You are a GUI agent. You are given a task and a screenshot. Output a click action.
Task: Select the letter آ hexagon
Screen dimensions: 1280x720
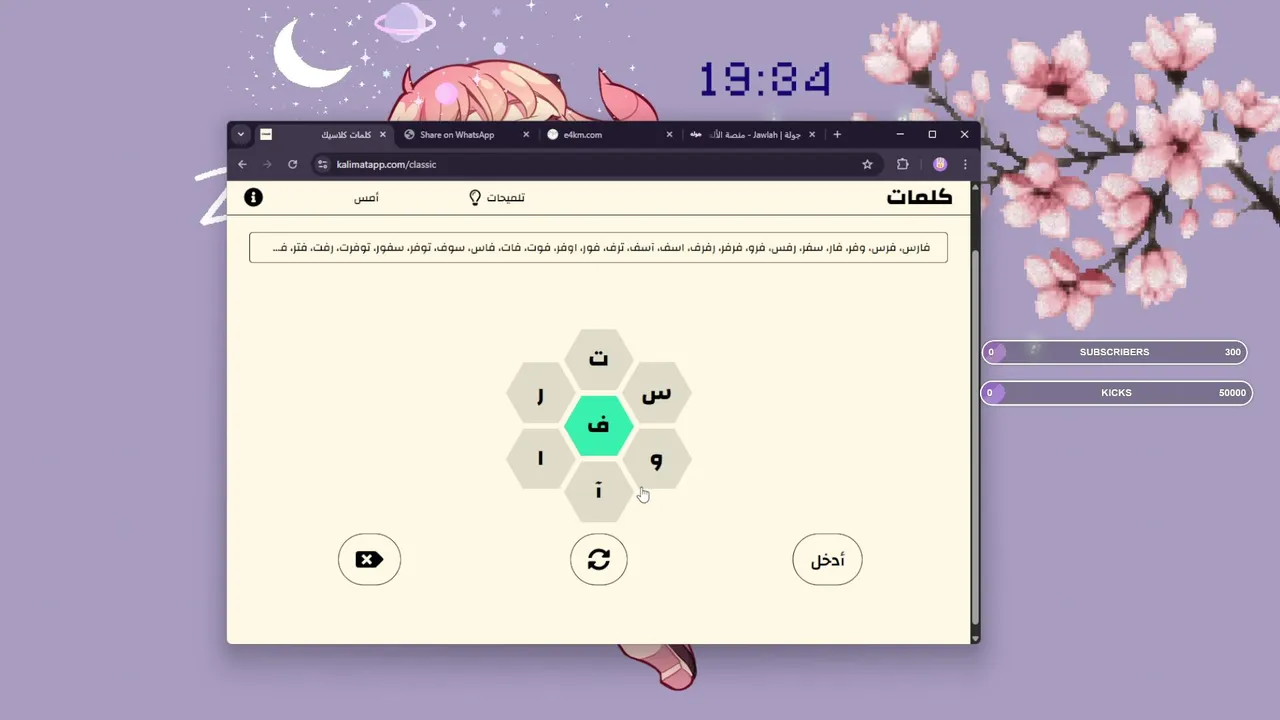598,492
